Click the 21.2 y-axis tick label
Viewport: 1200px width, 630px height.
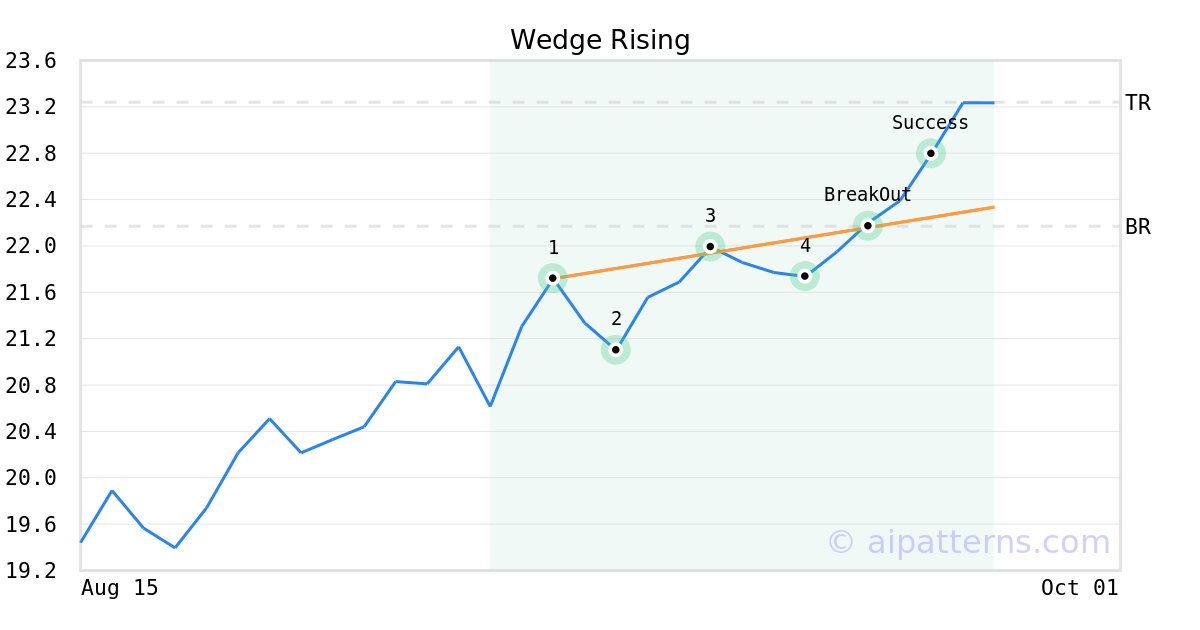click(x=31, y=339)
